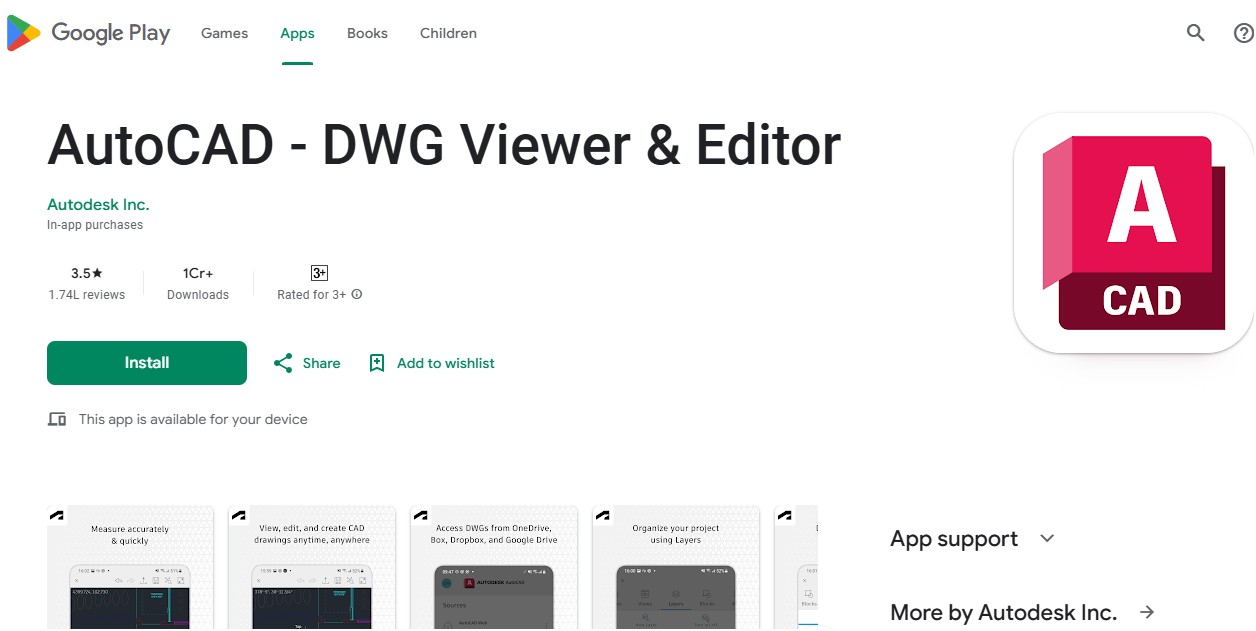
Task: Expand the App support section
Action: point(1047,539)
